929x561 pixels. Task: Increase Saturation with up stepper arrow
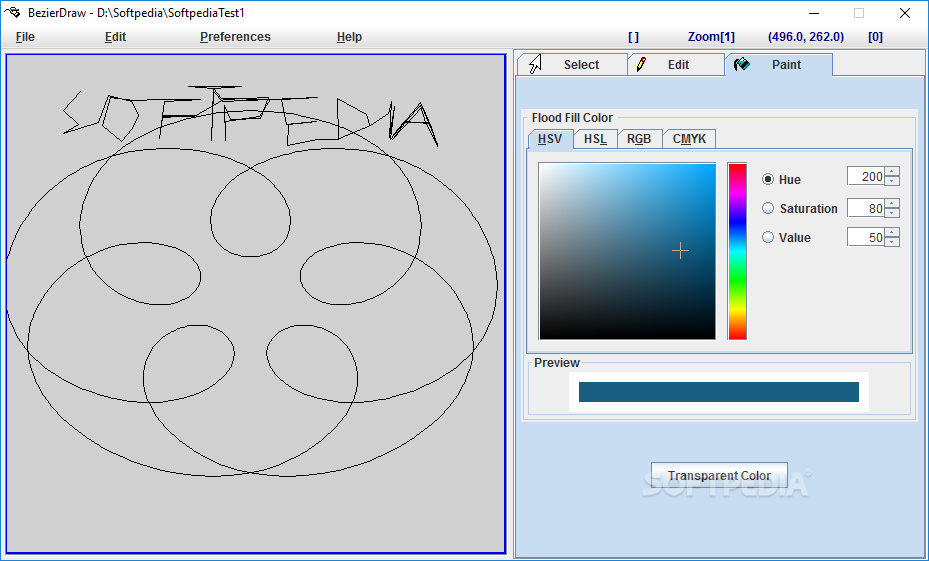[x=892, y=203]
